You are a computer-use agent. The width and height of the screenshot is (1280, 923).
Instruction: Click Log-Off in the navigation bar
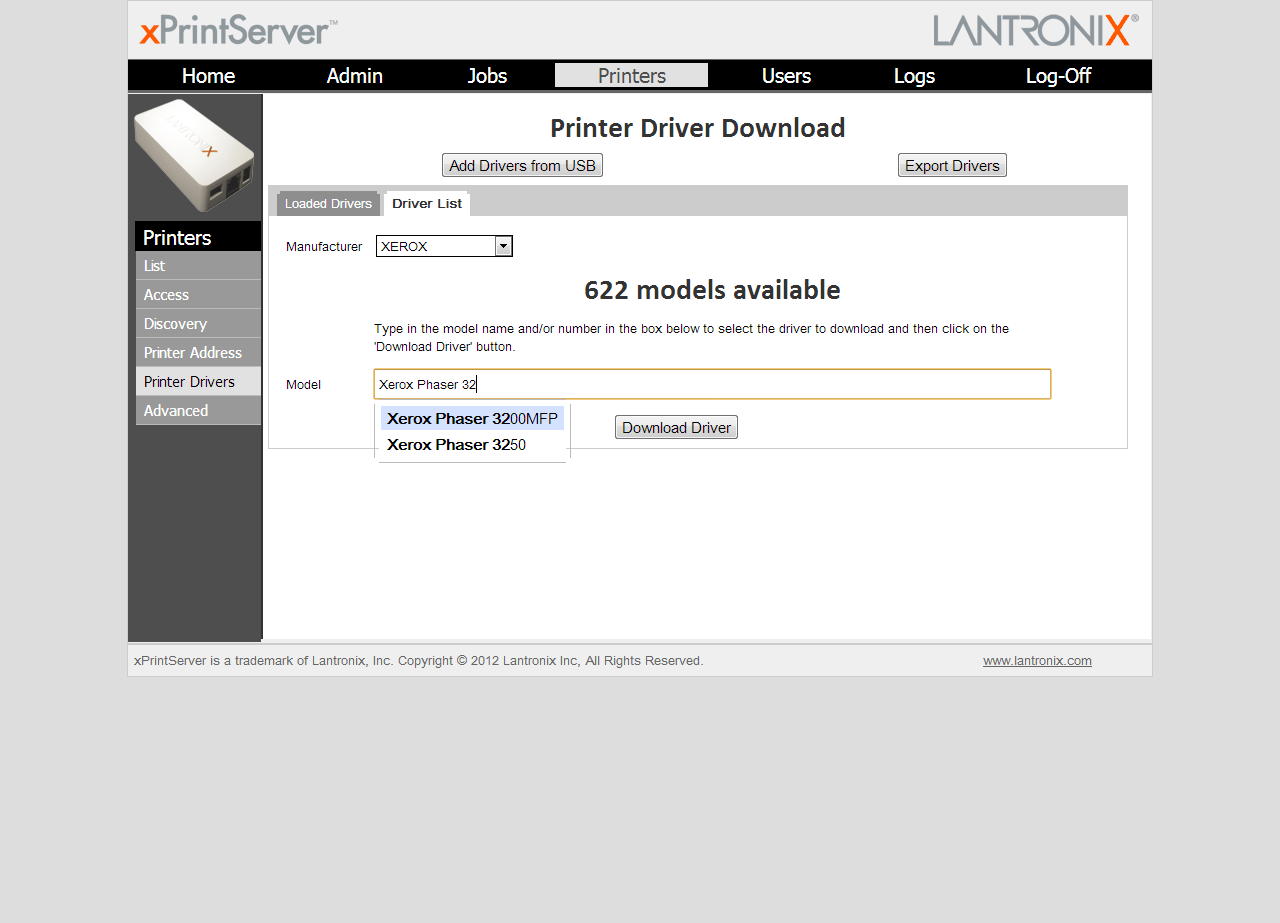[1058, 76]
